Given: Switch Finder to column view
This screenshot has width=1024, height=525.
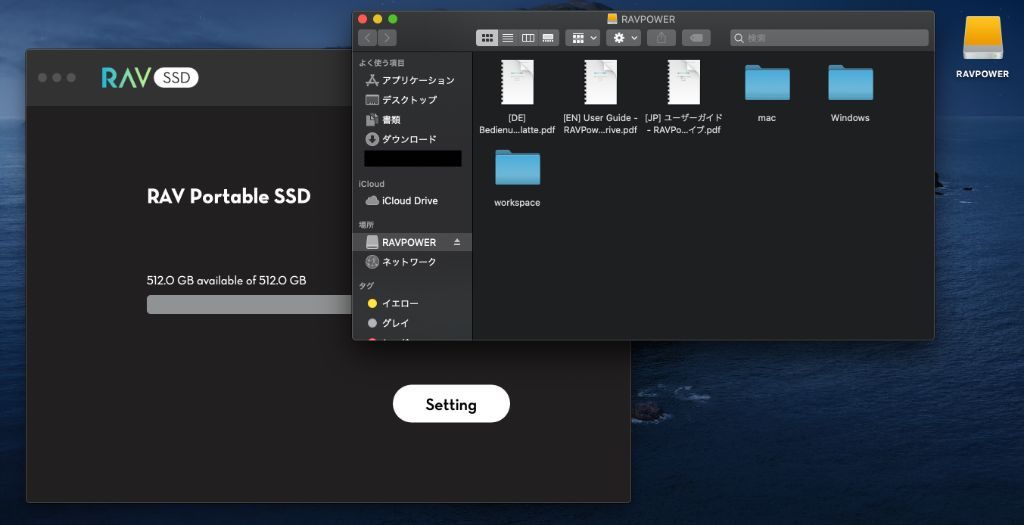Looking at the screenshot, I should point(528,38).
